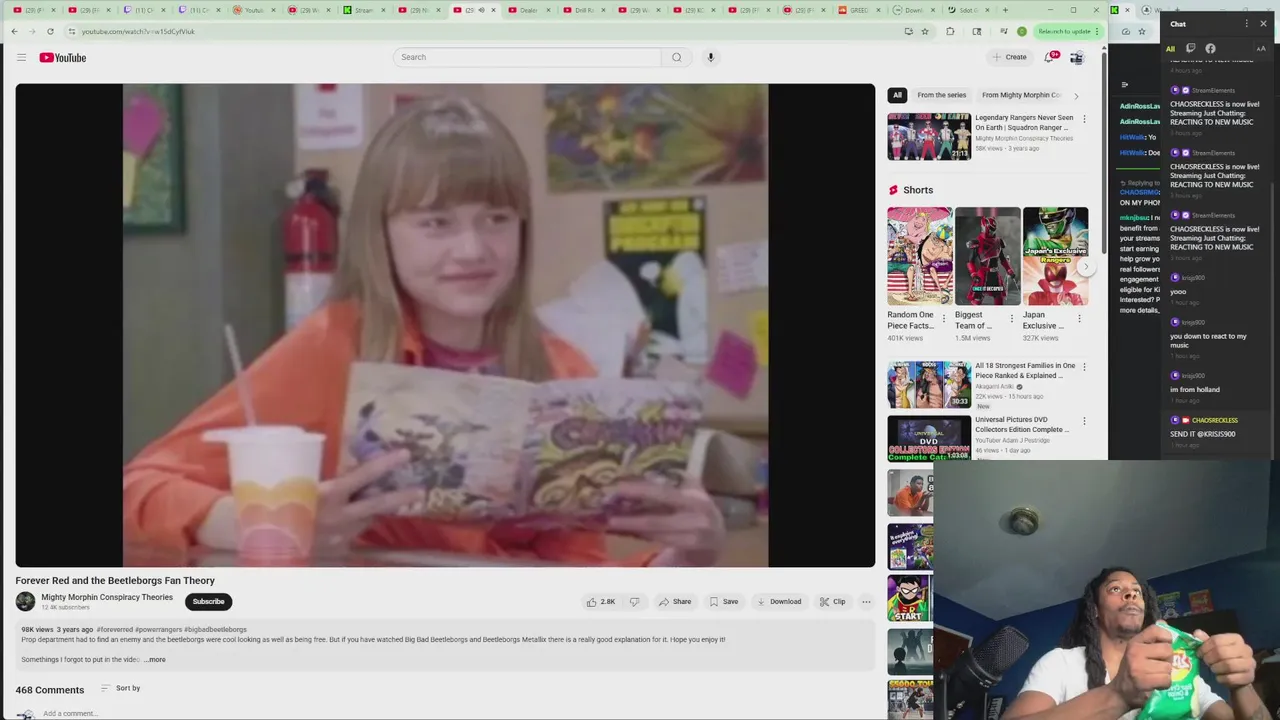
Task: Open Mighty Morphin Conspiracy Theories channel name
Action: click(x=107, y=597)
